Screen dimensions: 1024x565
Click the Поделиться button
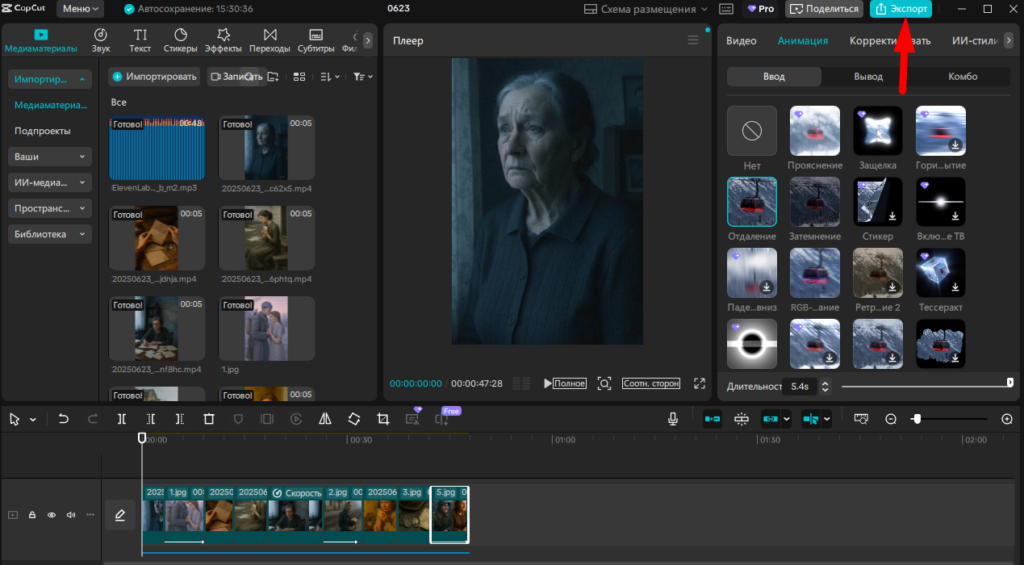point(824,9)
